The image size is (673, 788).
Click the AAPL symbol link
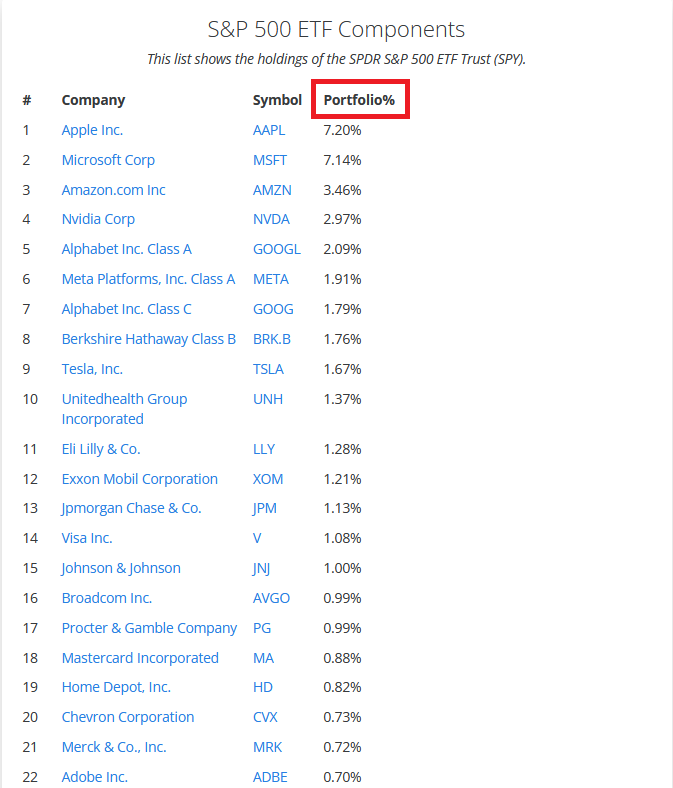269,130
